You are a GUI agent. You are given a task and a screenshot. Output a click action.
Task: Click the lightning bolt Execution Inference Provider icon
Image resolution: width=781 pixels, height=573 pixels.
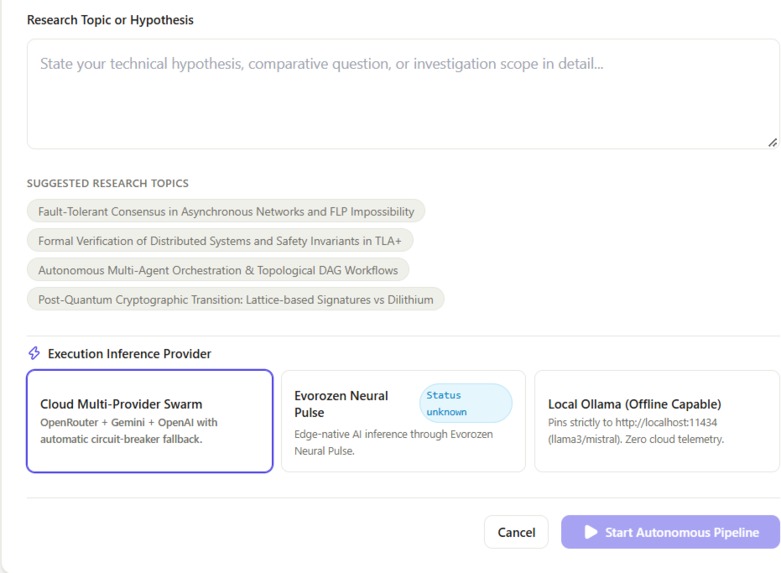34,353
